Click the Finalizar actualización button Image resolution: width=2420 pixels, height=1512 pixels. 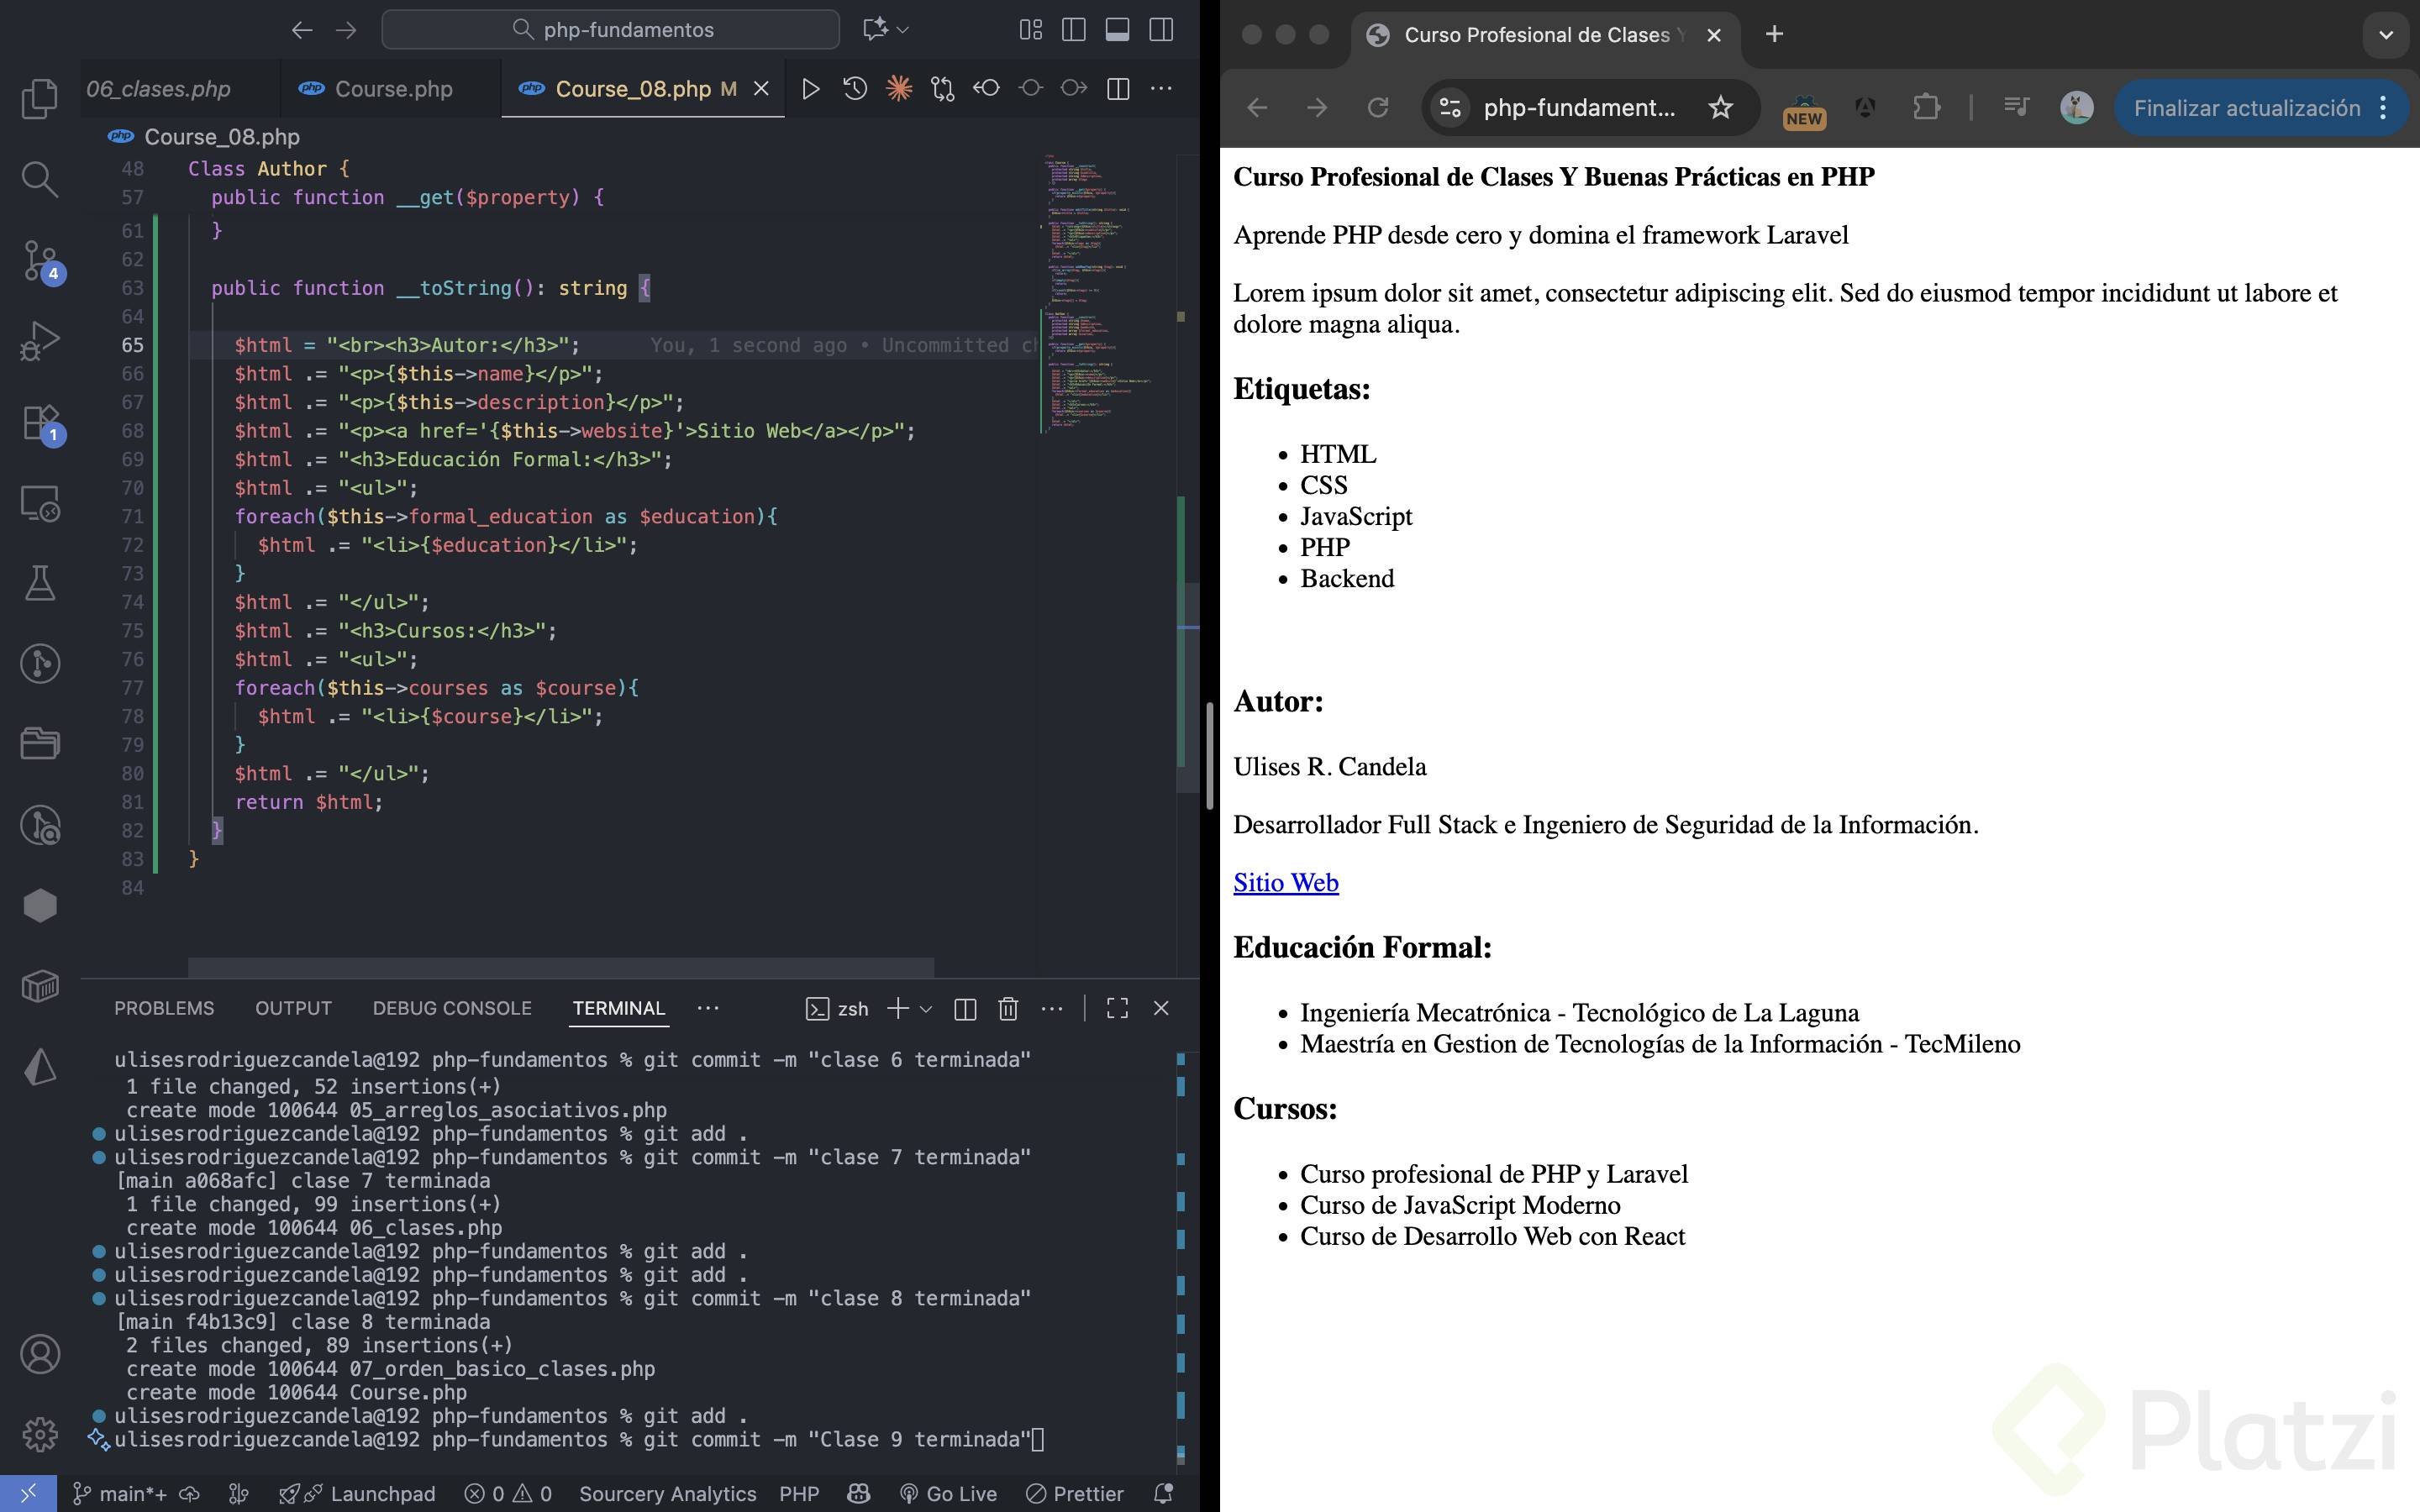[2246, 108]
